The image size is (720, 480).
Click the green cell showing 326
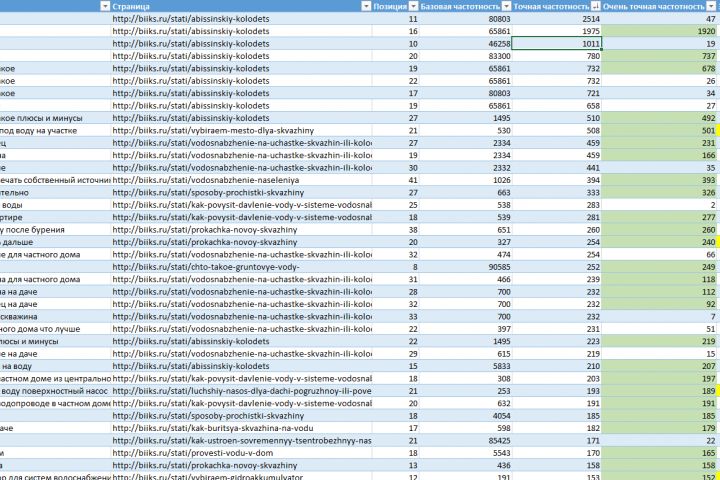[660, 192]
